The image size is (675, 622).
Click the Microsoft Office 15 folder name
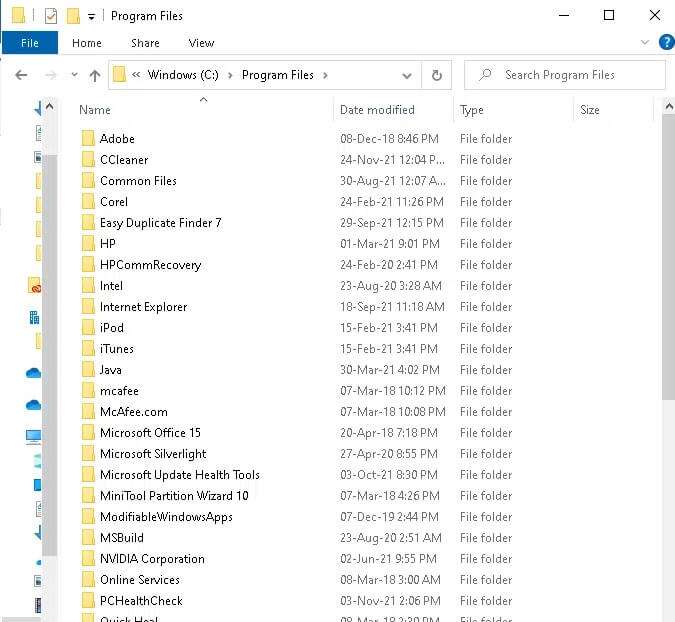(x=150, y=433)
